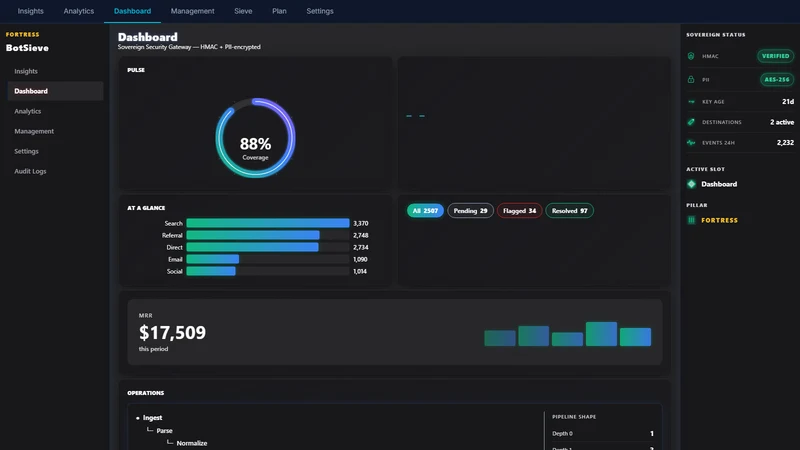This screenshot has height=450, width=800.
Task: Click the Depth 0 pipeline row
Action: point(603,434)
